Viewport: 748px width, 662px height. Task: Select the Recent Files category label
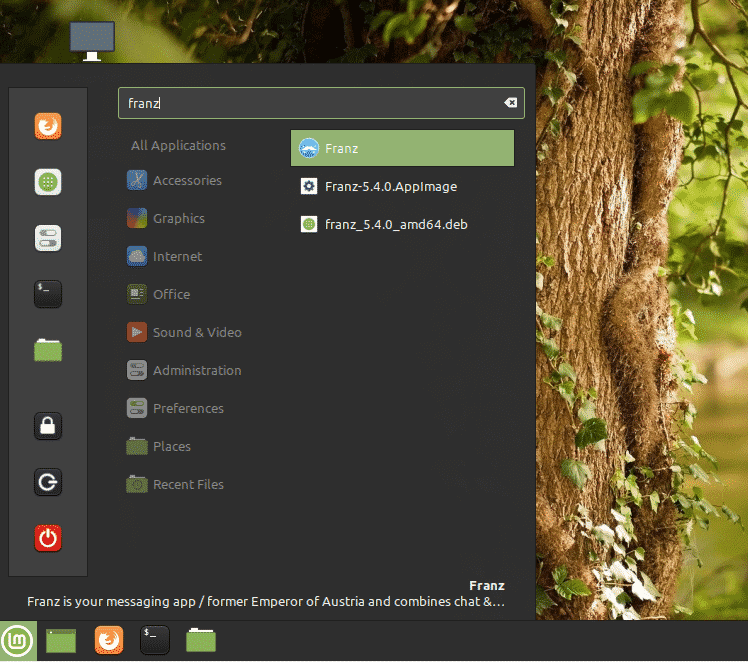pyautogui.click(x=188, y=484)
